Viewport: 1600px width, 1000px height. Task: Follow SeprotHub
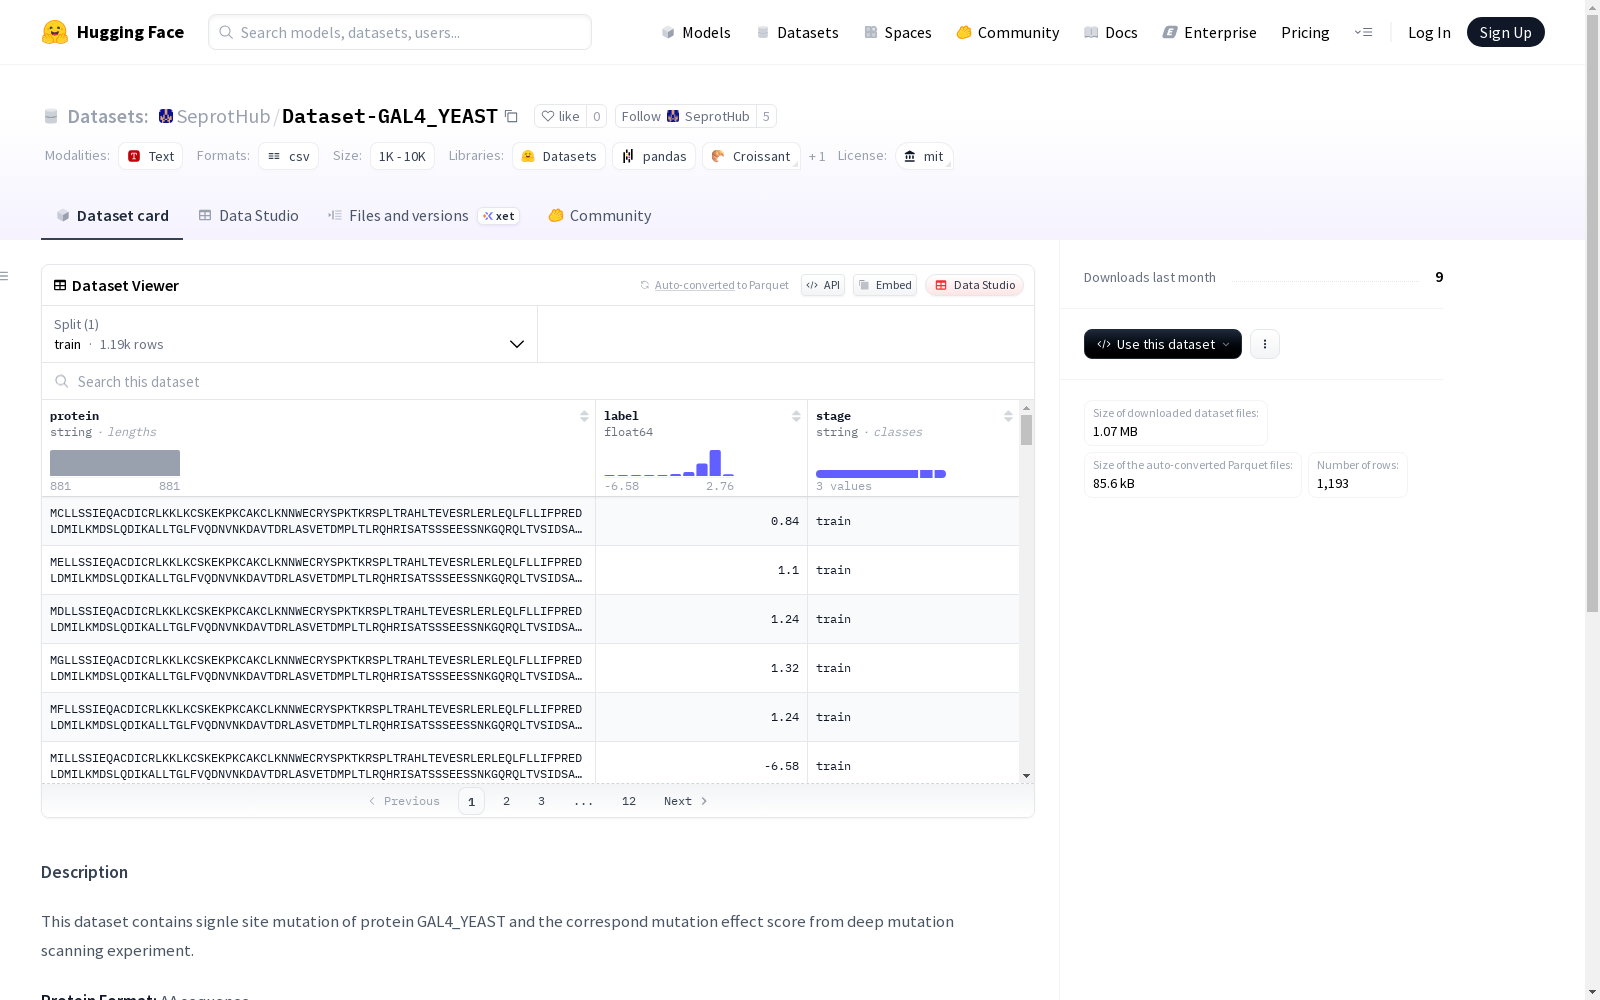point(686,116)
